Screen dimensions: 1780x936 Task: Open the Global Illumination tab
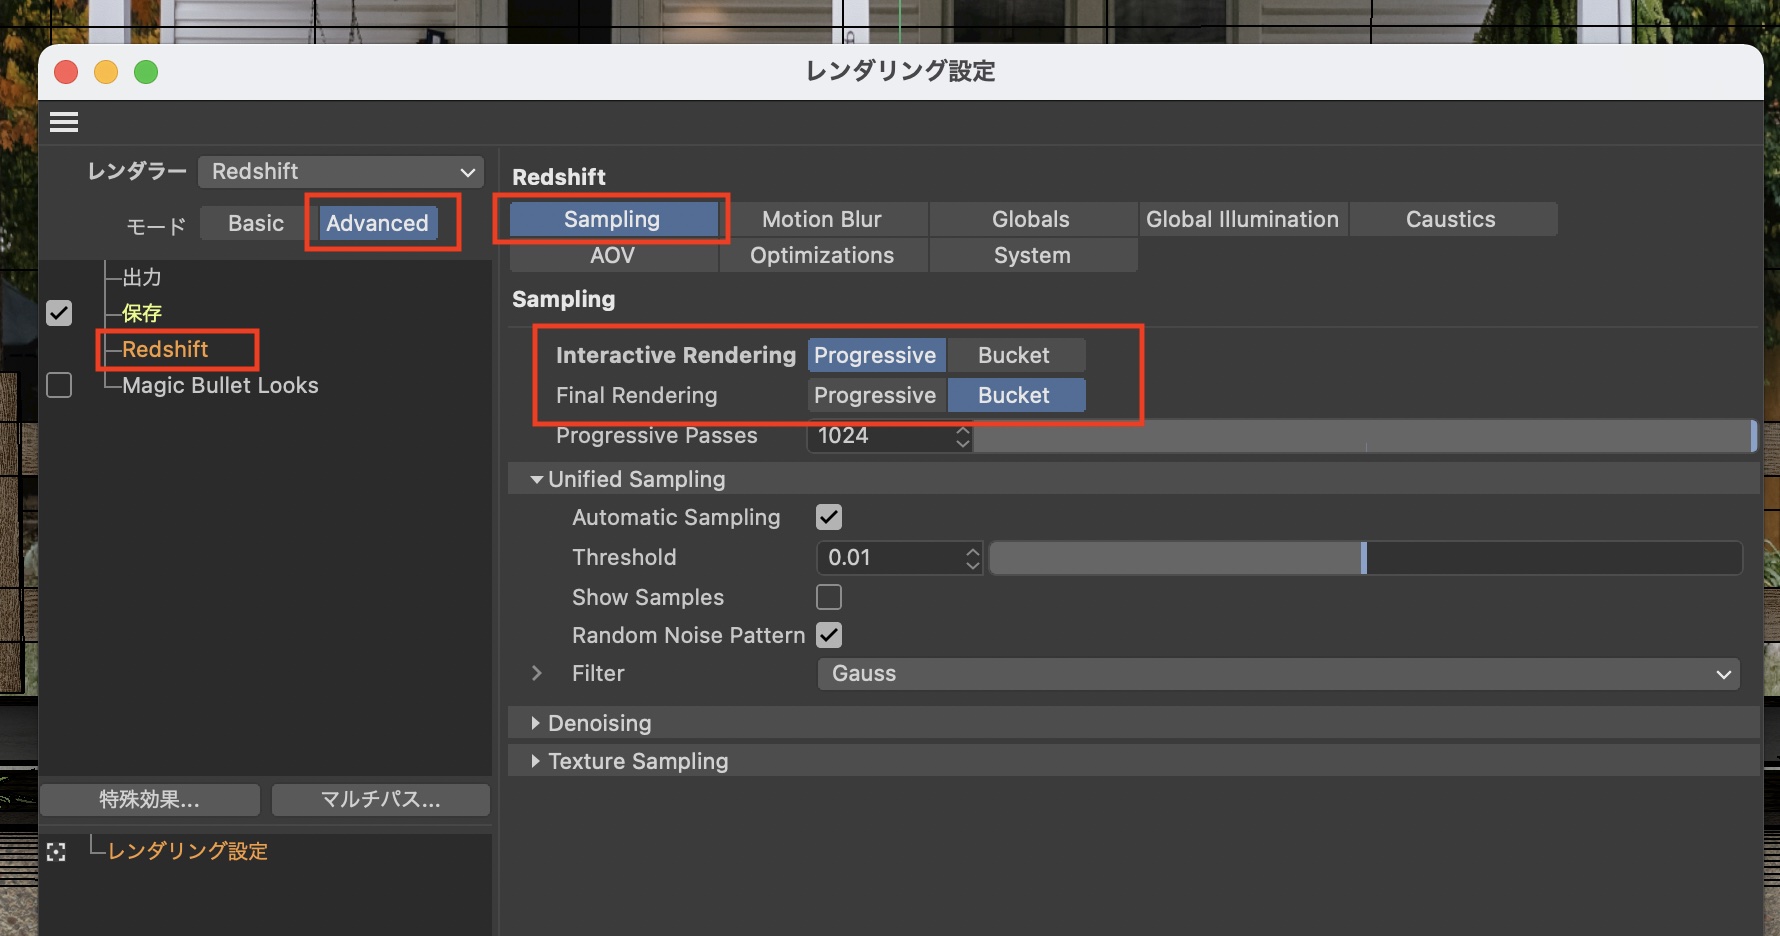(x=1242, y=219)
